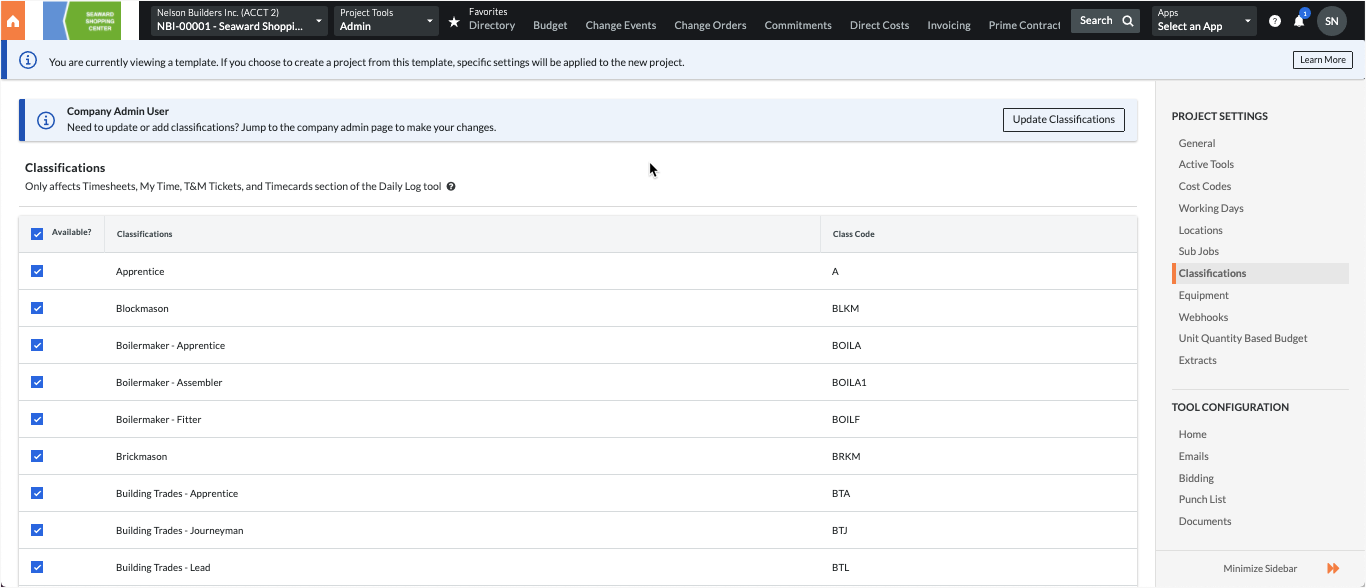Open Unit Quantity Based Budget settings
The height and width of the screenshot is (588, 1366).
click(1243, 339)
